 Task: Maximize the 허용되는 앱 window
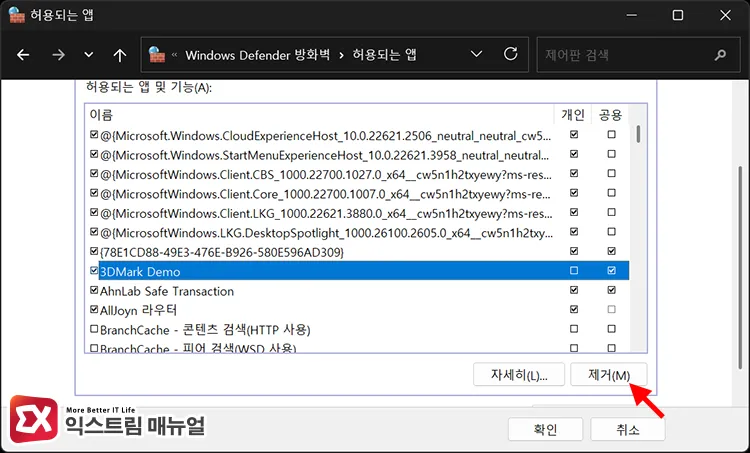click(x=678, y=15)
